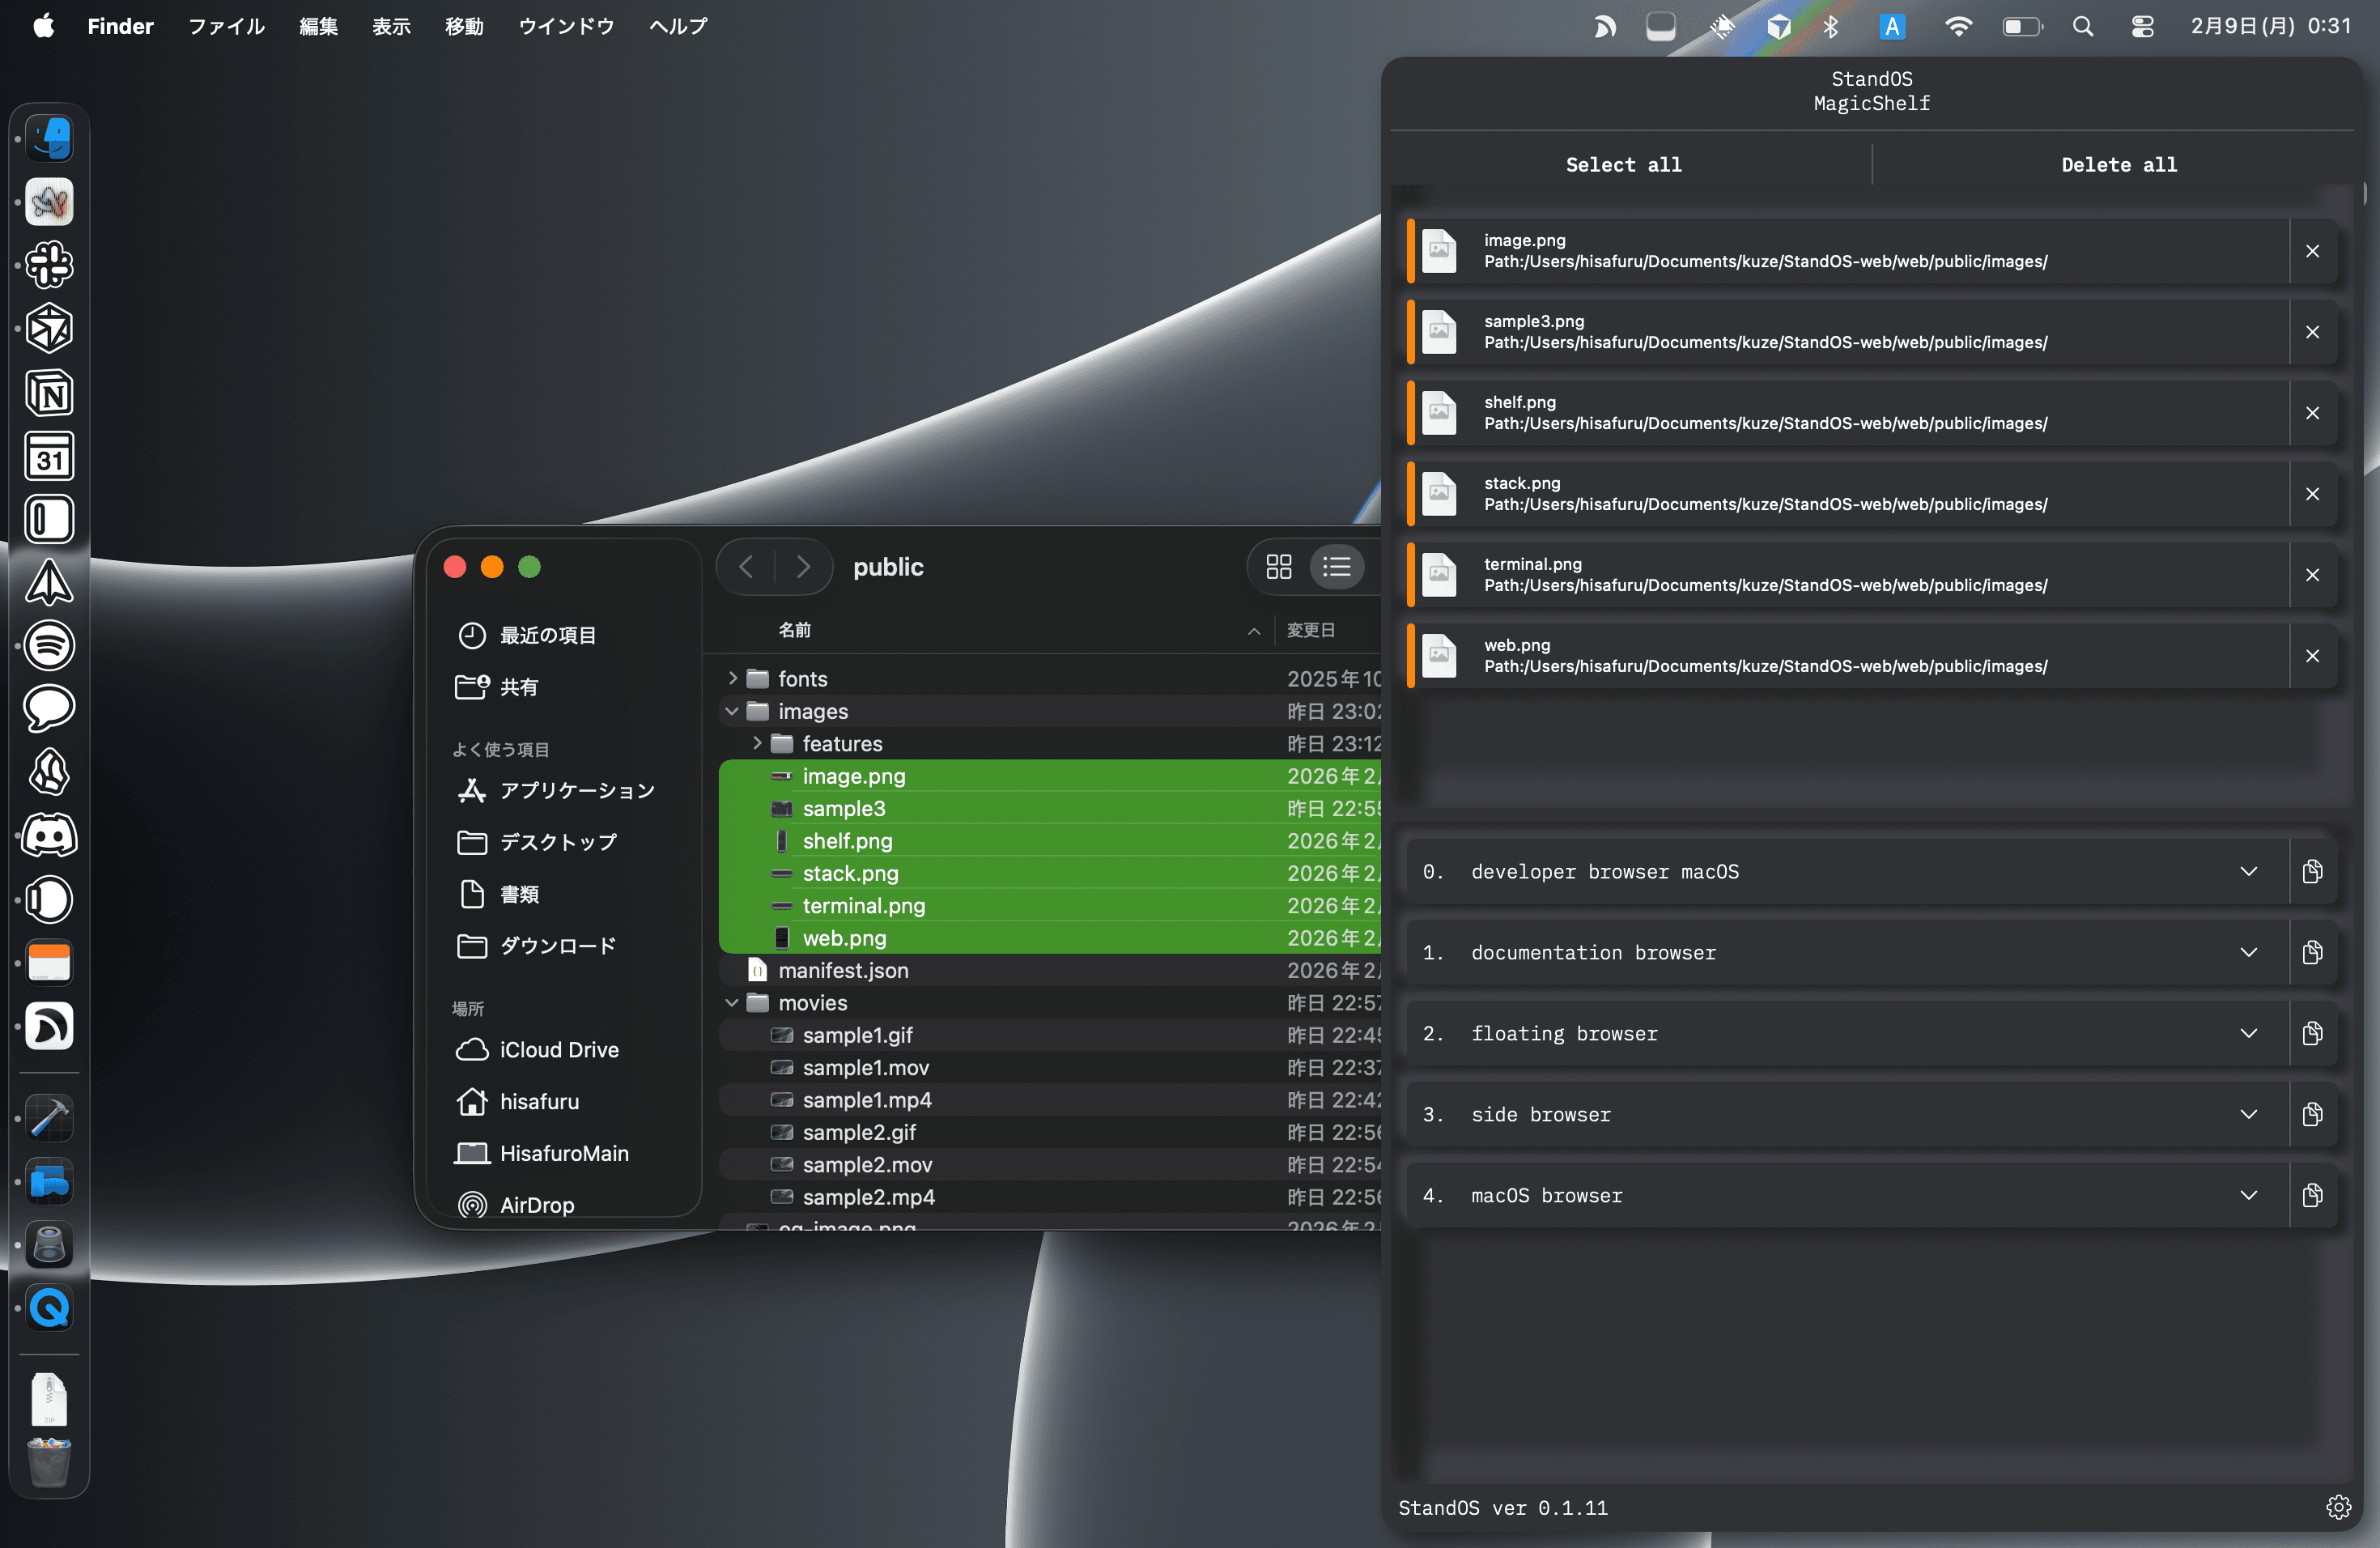Expand the fonts folder
This screenshot has height=1548, width=2380.
point(733,678)
